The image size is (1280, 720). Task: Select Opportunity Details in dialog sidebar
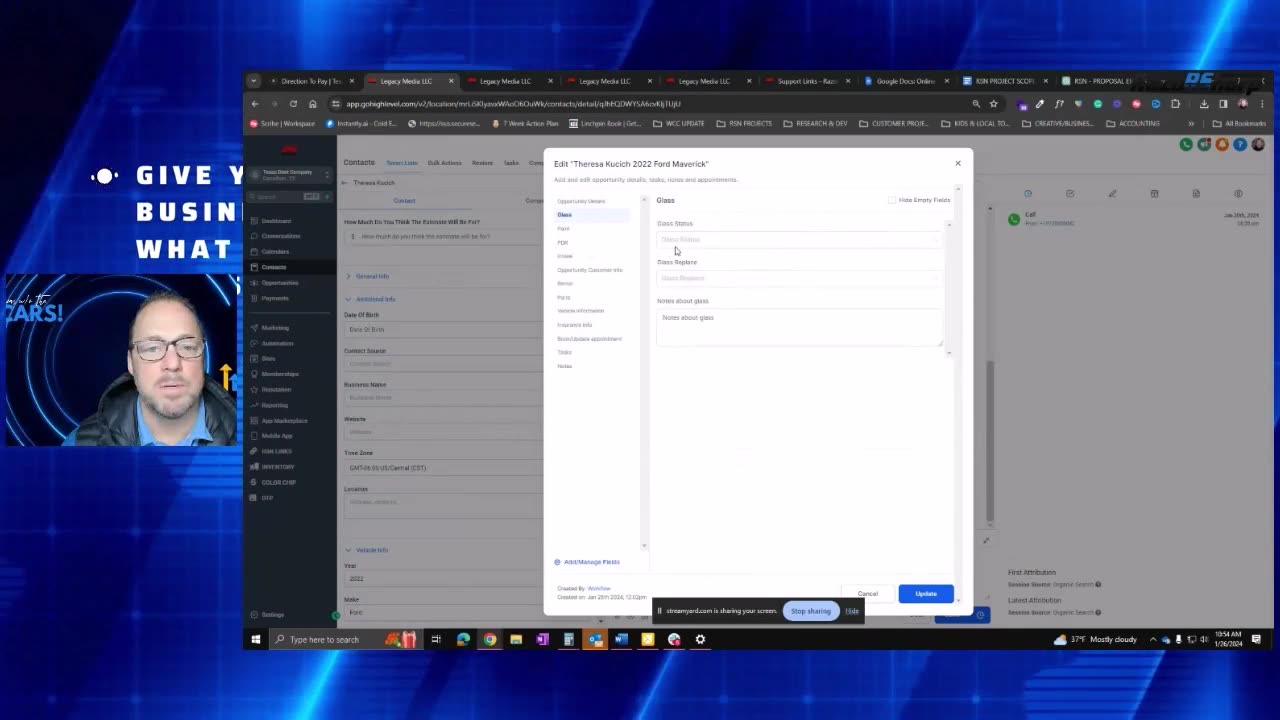[x=581, y=201]
